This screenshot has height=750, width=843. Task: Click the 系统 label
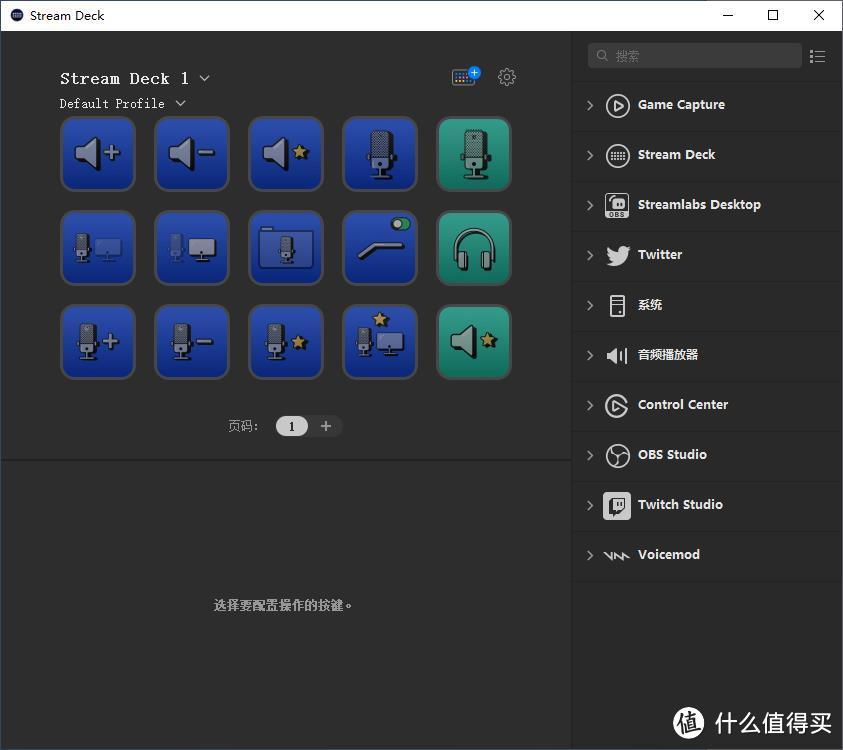649,305
